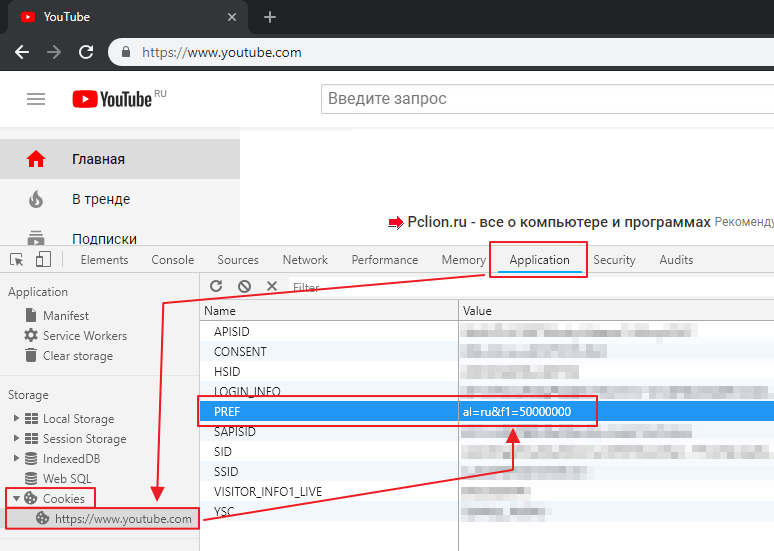The image size is (774, 551).
Task: Click the home icon beside Главная
Action: click(36, 159)
